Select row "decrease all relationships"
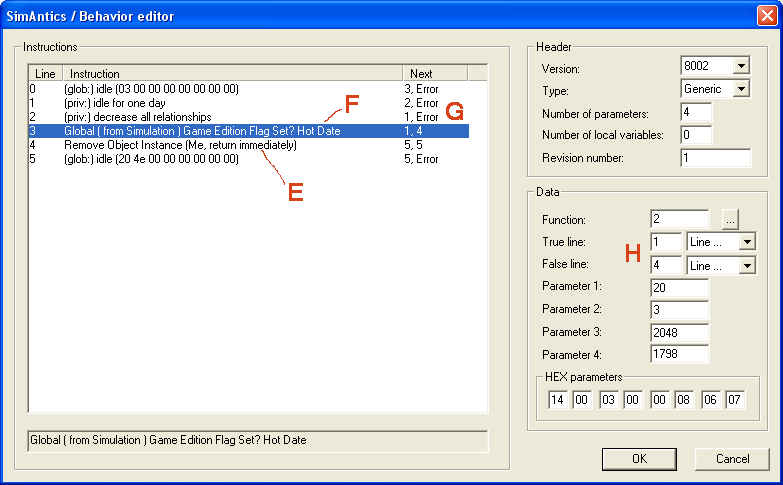783x485 pixels. [249, 117]
